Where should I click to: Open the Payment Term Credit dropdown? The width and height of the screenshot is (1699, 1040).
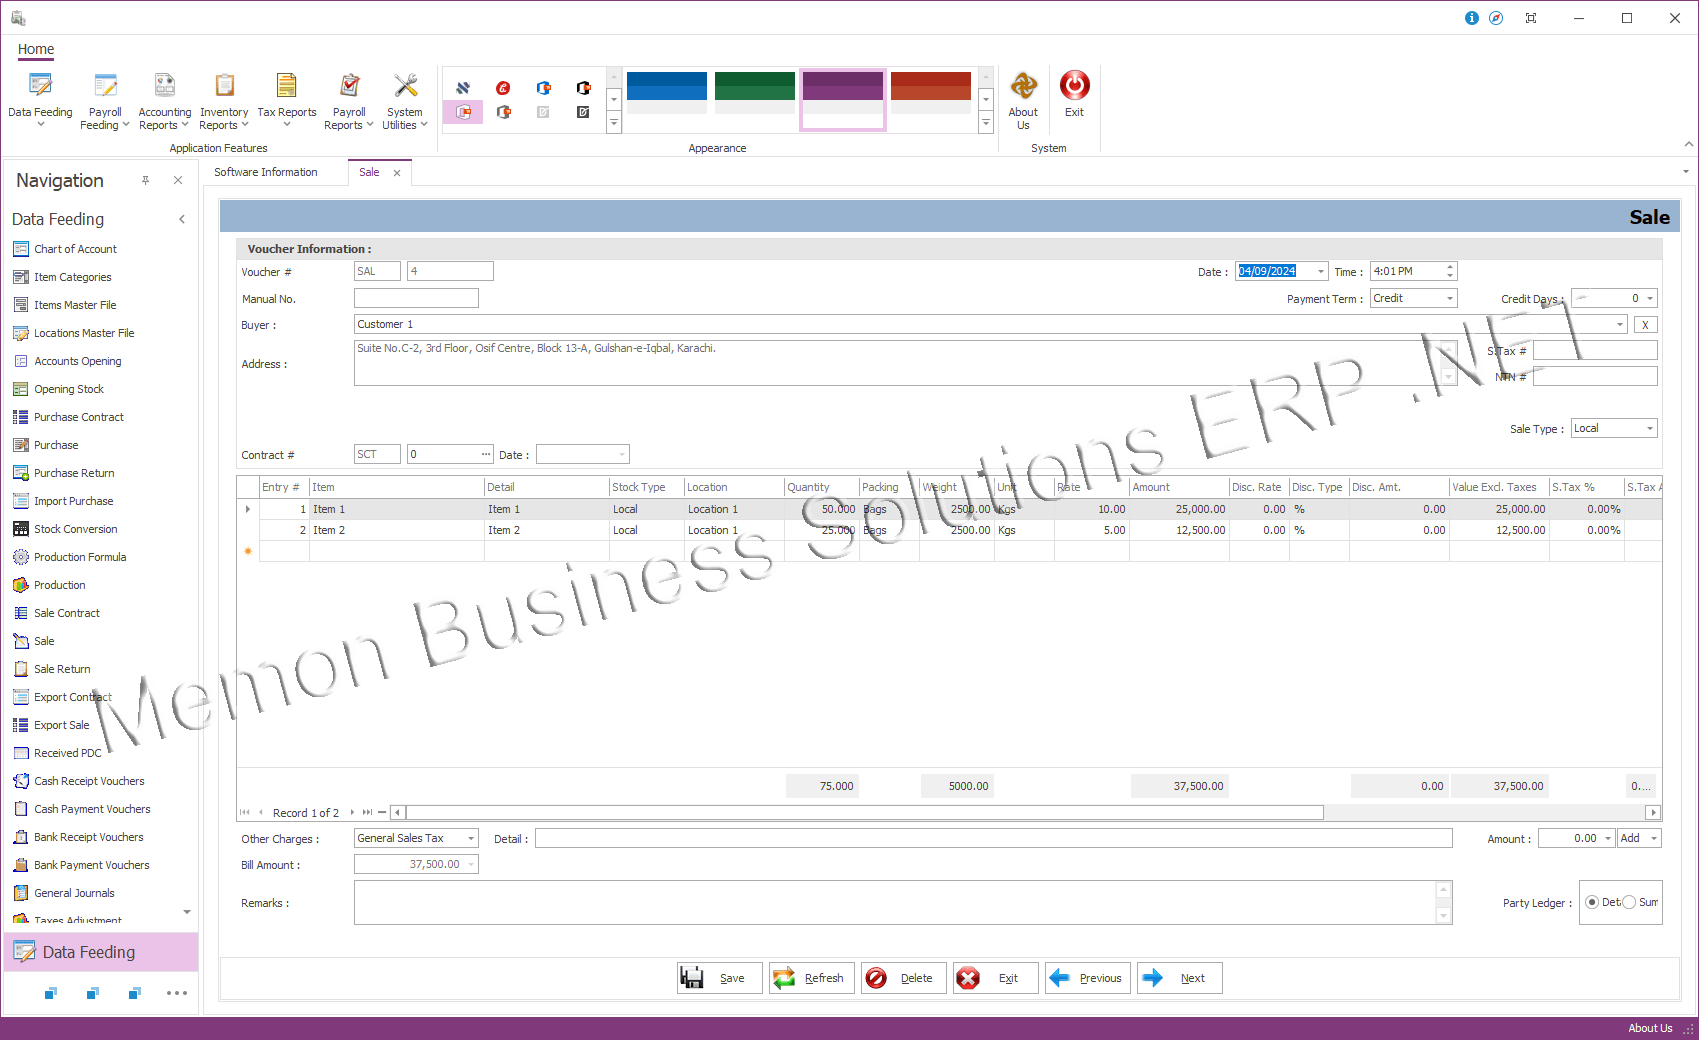[1450, 298]
